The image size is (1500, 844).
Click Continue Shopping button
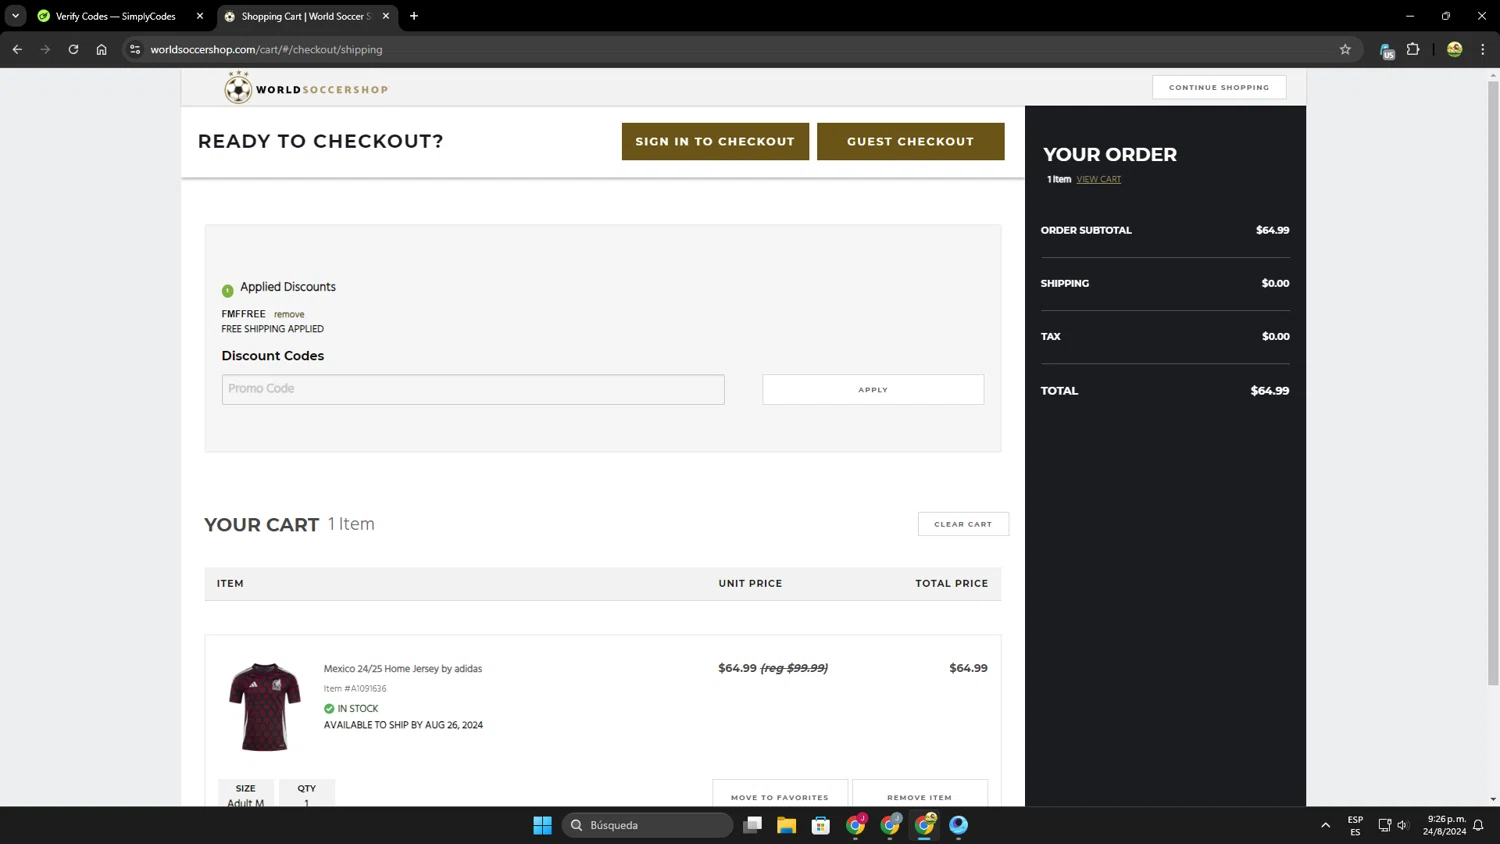pos(1219,87)
